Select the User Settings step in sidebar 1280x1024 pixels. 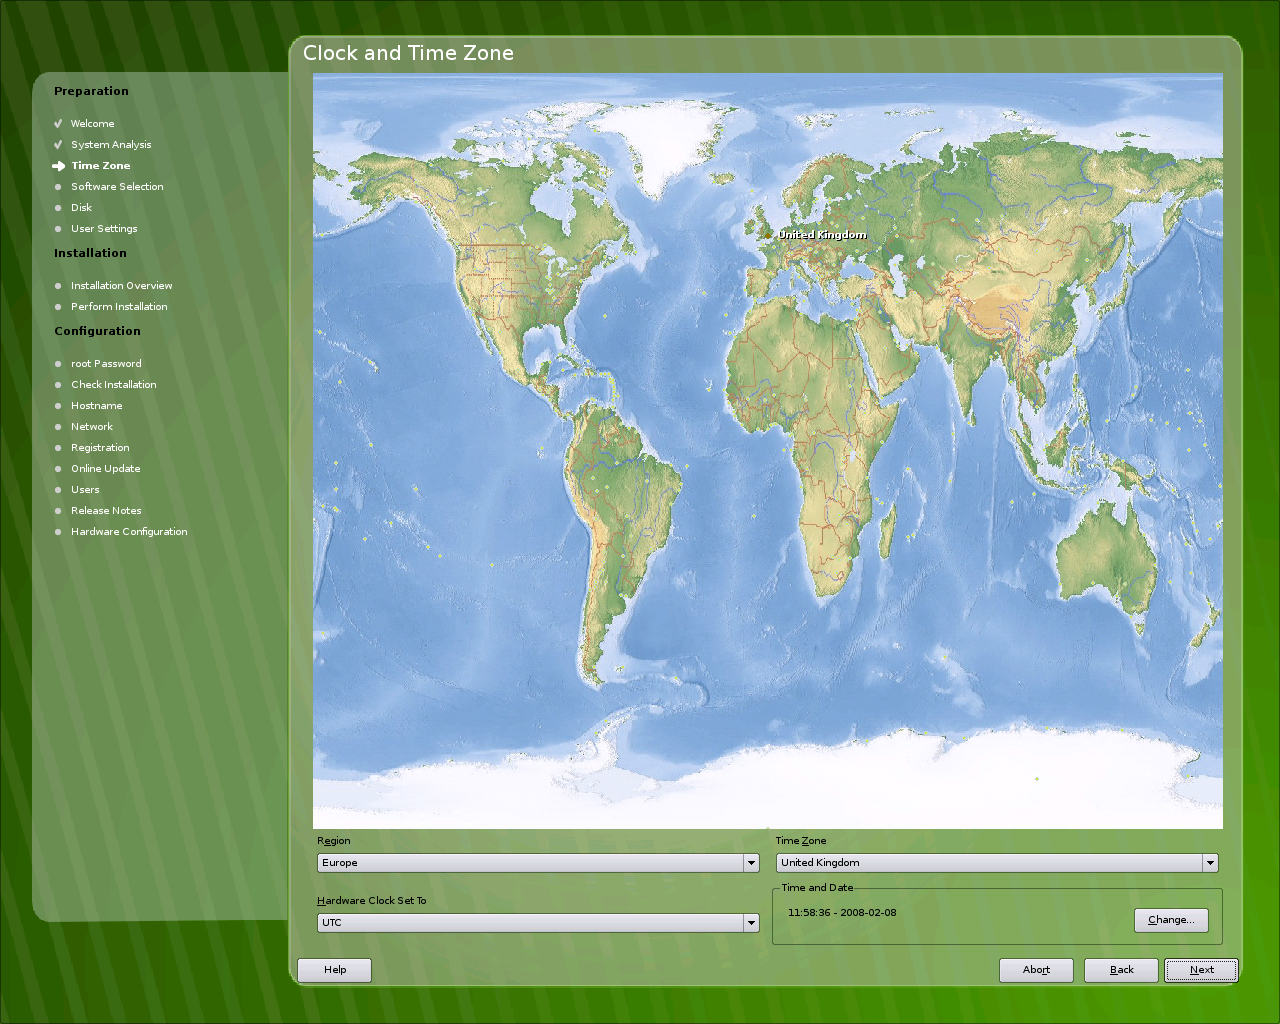[104, 229]
